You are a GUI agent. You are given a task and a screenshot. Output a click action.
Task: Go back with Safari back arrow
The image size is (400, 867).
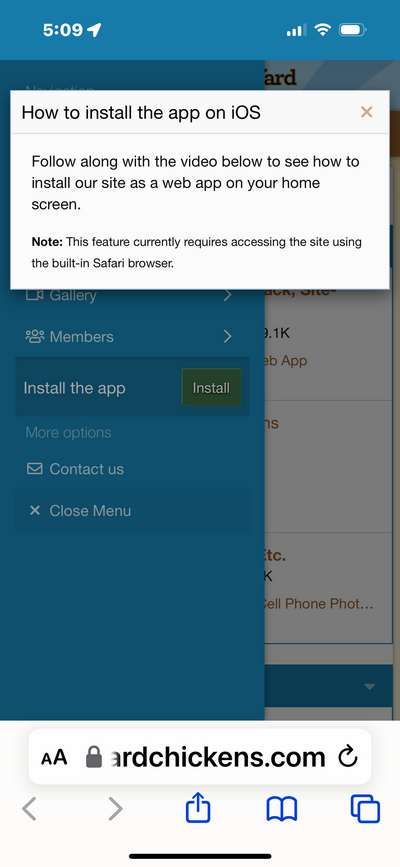(29, 809)
